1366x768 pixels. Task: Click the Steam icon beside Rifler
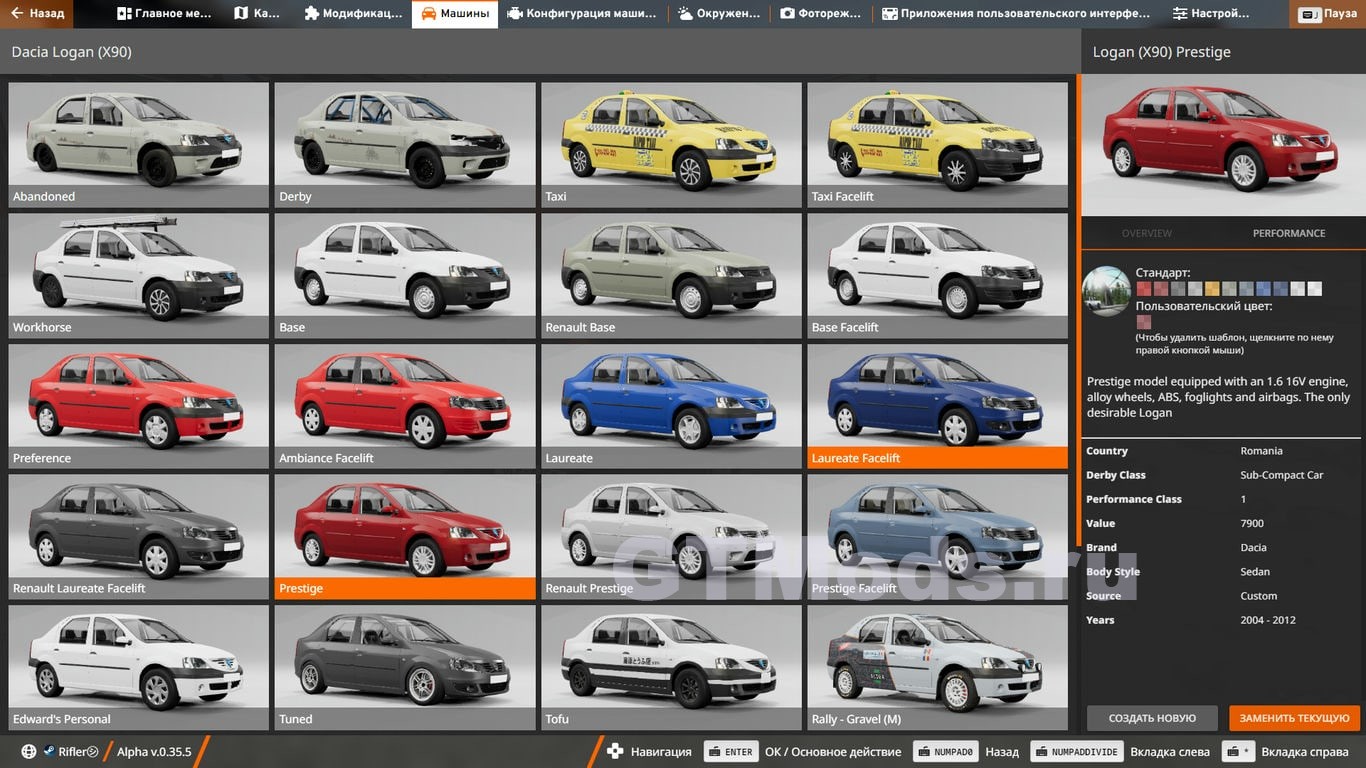pyautogui.click(x=48, y=752)
